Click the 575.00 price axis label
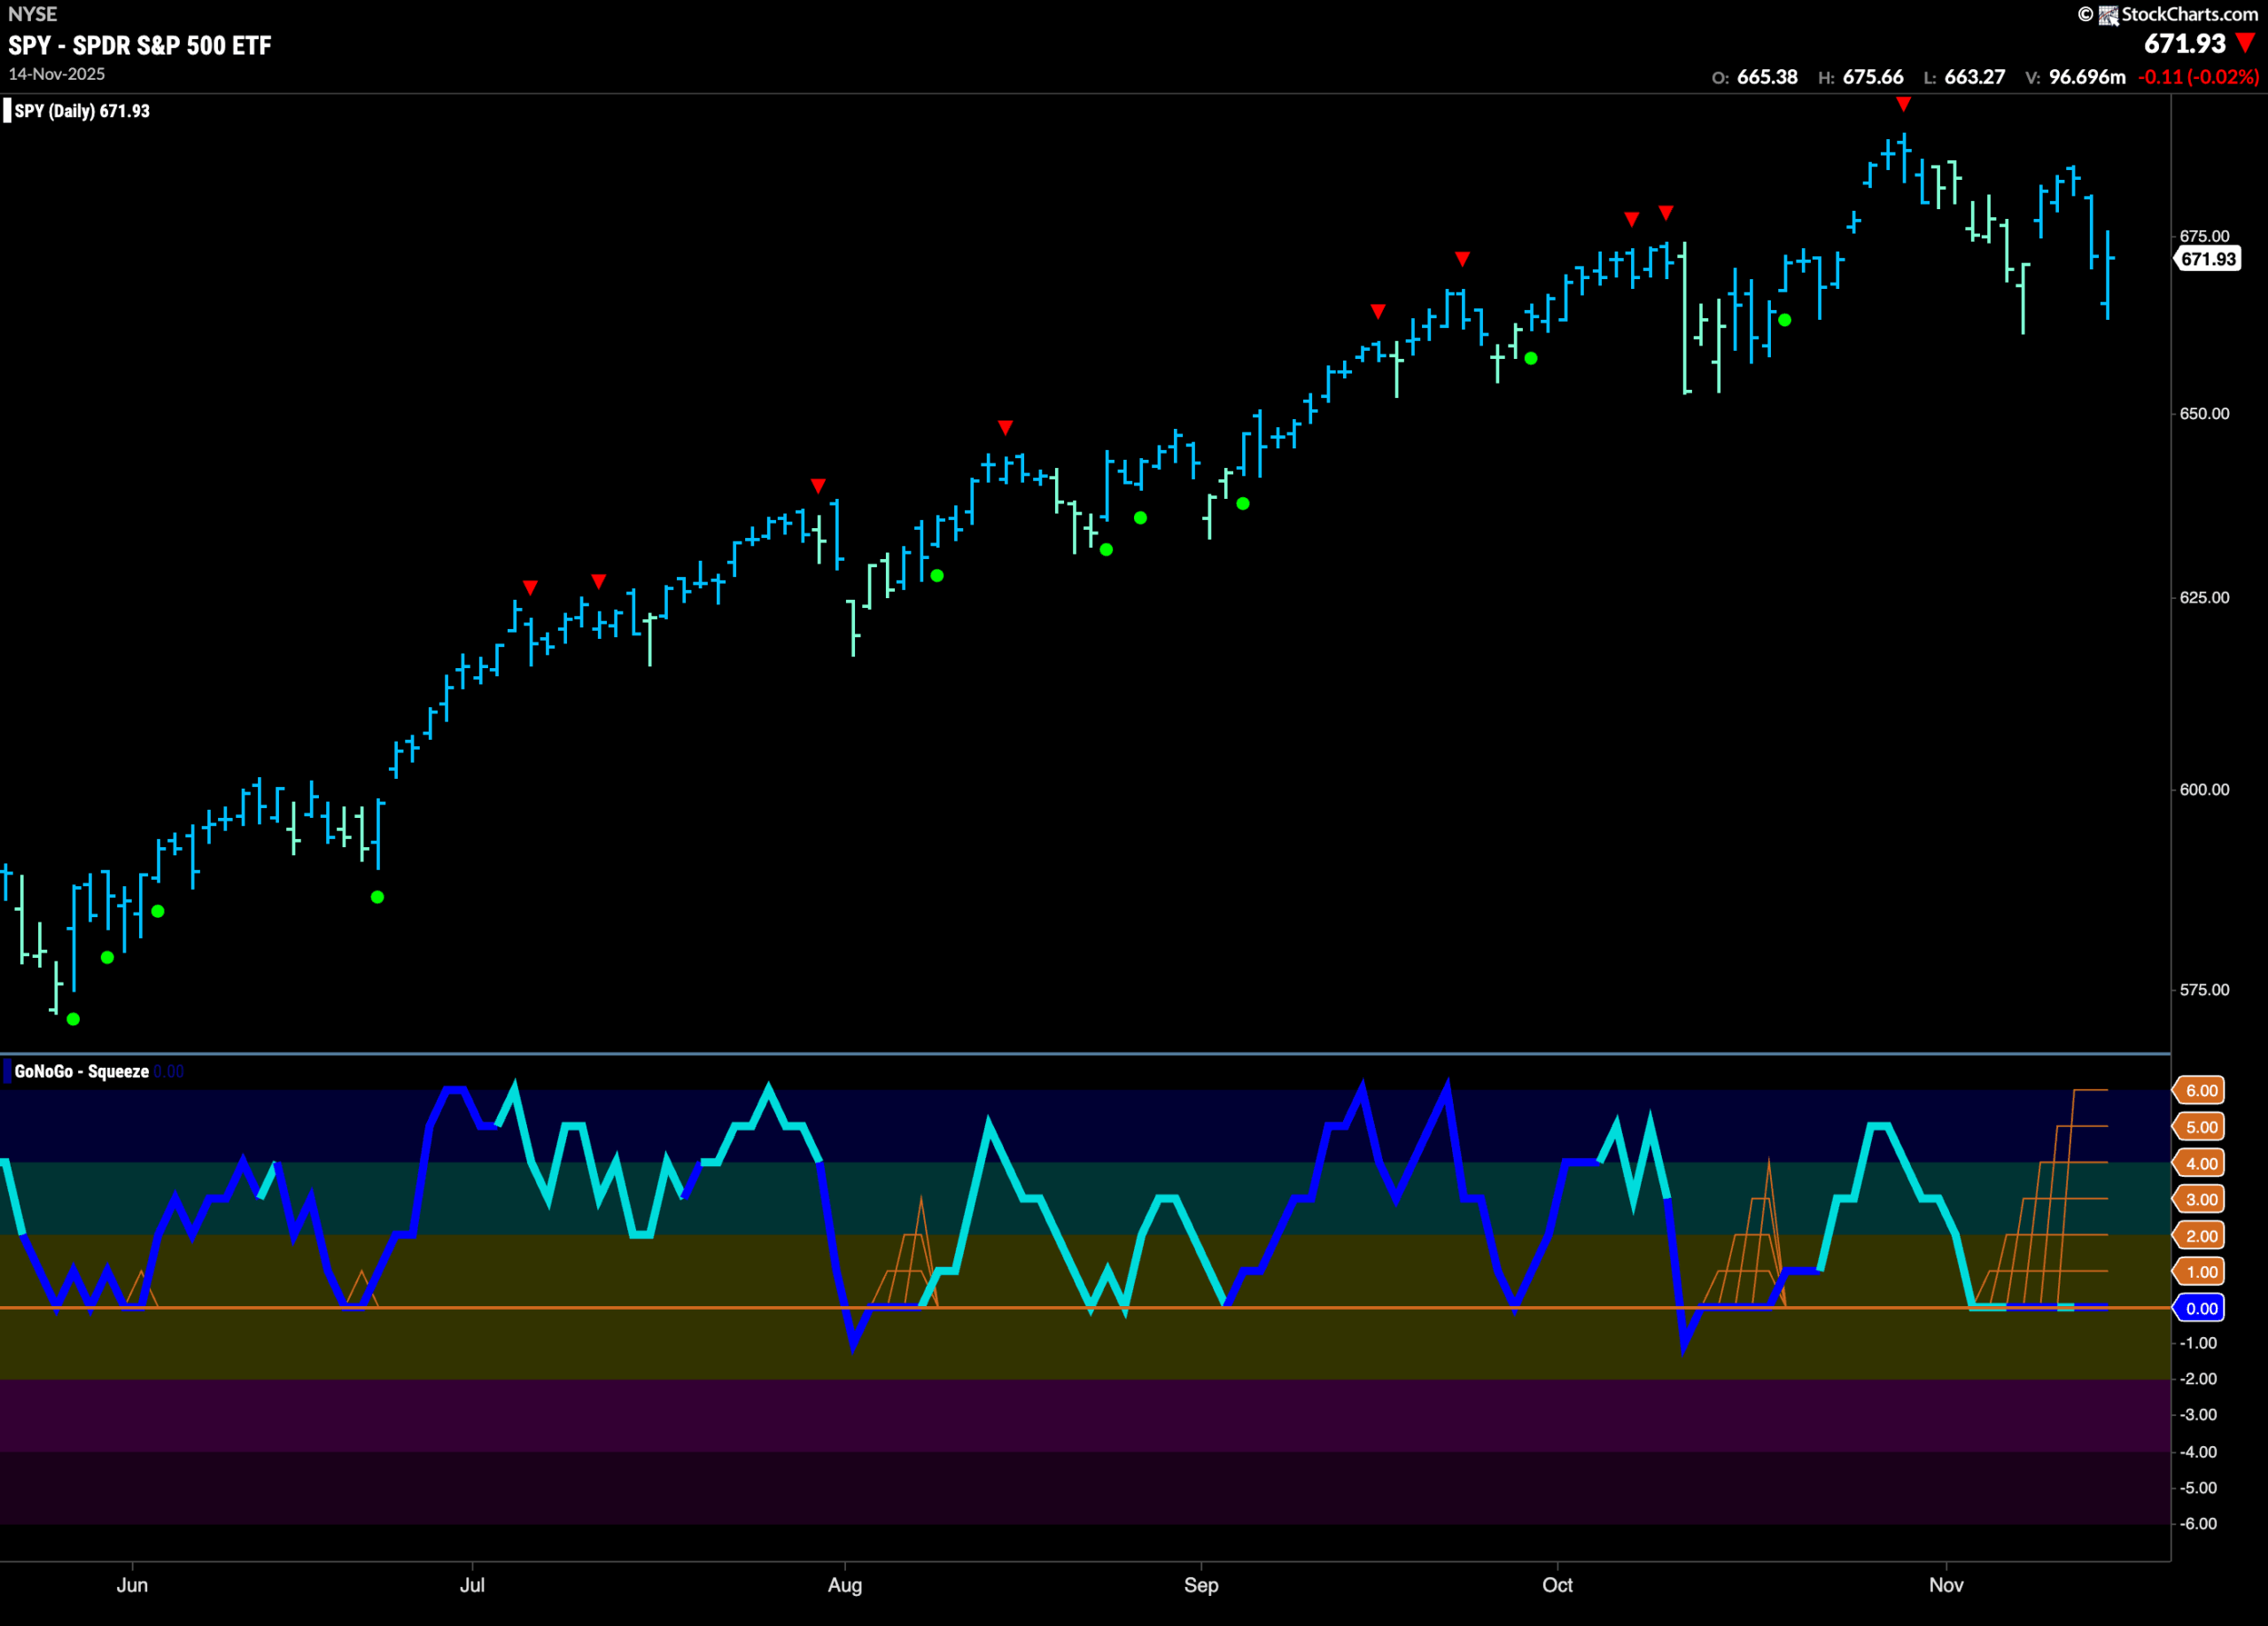 coord(2205,989)
